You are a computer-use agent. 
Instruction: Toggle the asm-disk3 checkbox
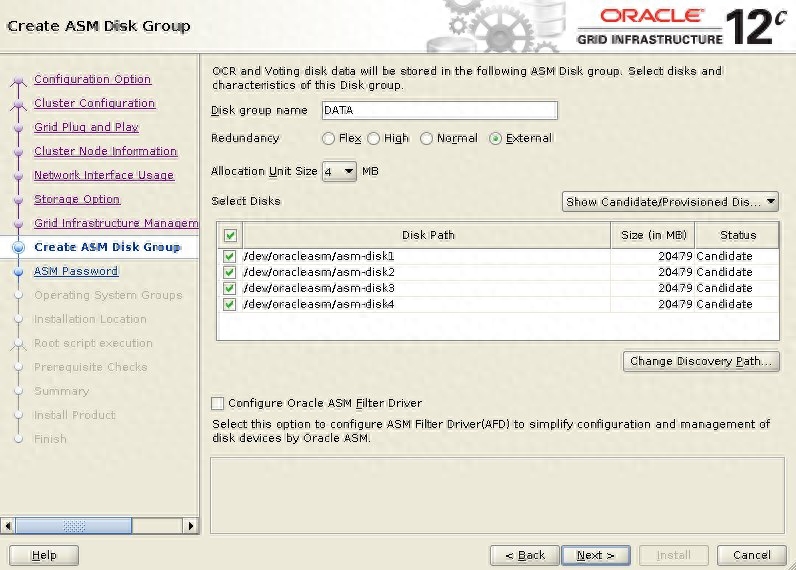click(x=230, y=288)
